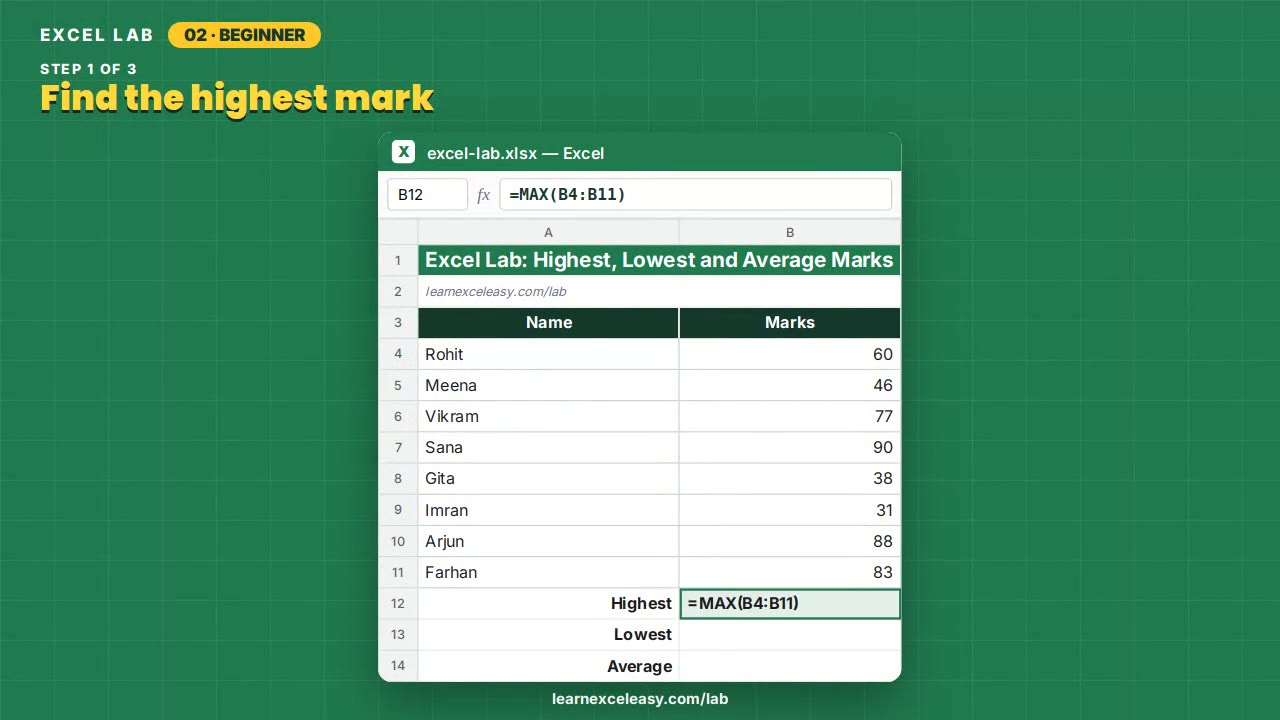Click the fx insert function icon
This screenshot has height=720, width=1280.
click(484, 195)
